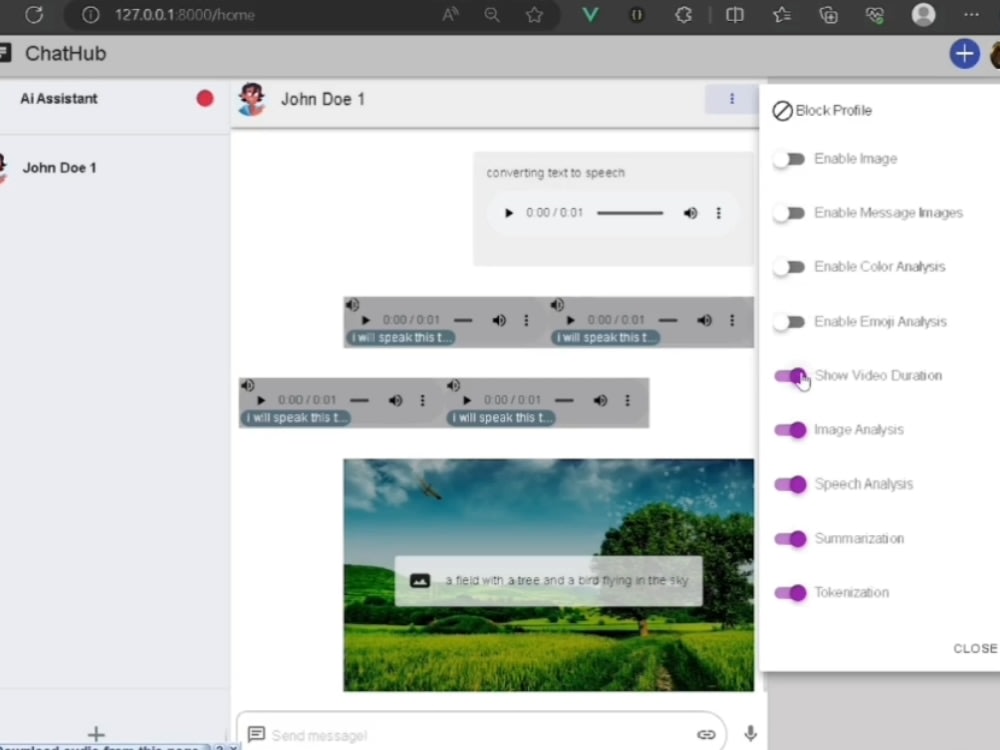Toggle off Show Video Duration

[790, 375]
